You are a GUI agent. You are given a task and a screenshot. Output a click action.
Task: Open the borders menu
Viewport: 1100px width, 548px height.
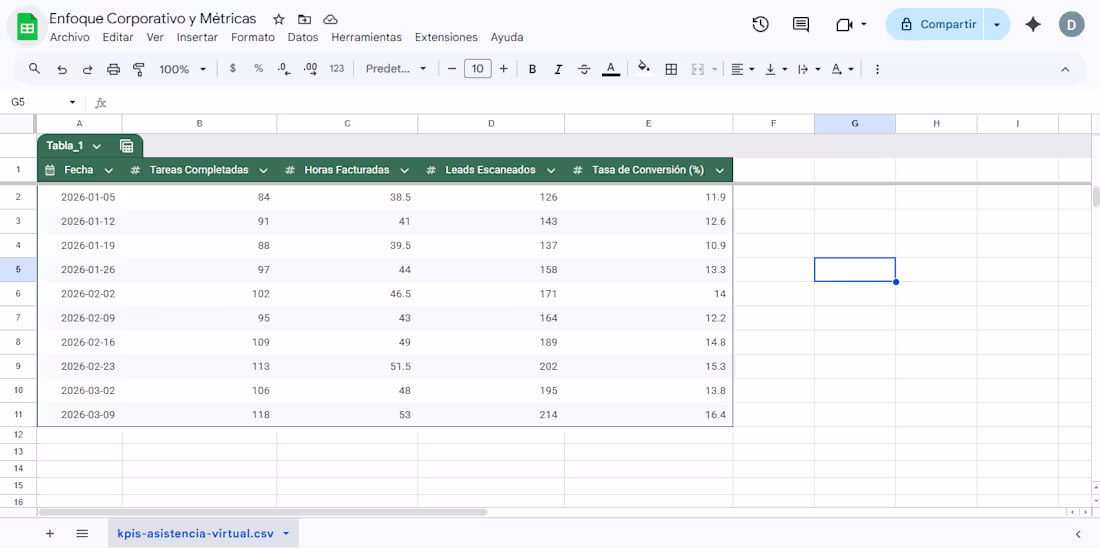[671, 69]
